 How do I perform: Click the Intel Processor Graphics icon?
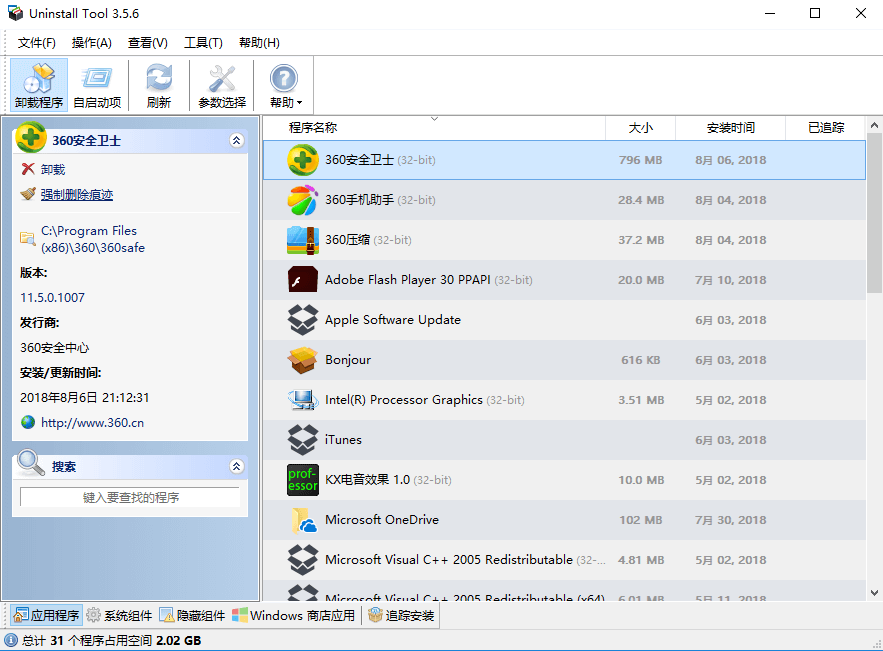click(x=303, y=400)
